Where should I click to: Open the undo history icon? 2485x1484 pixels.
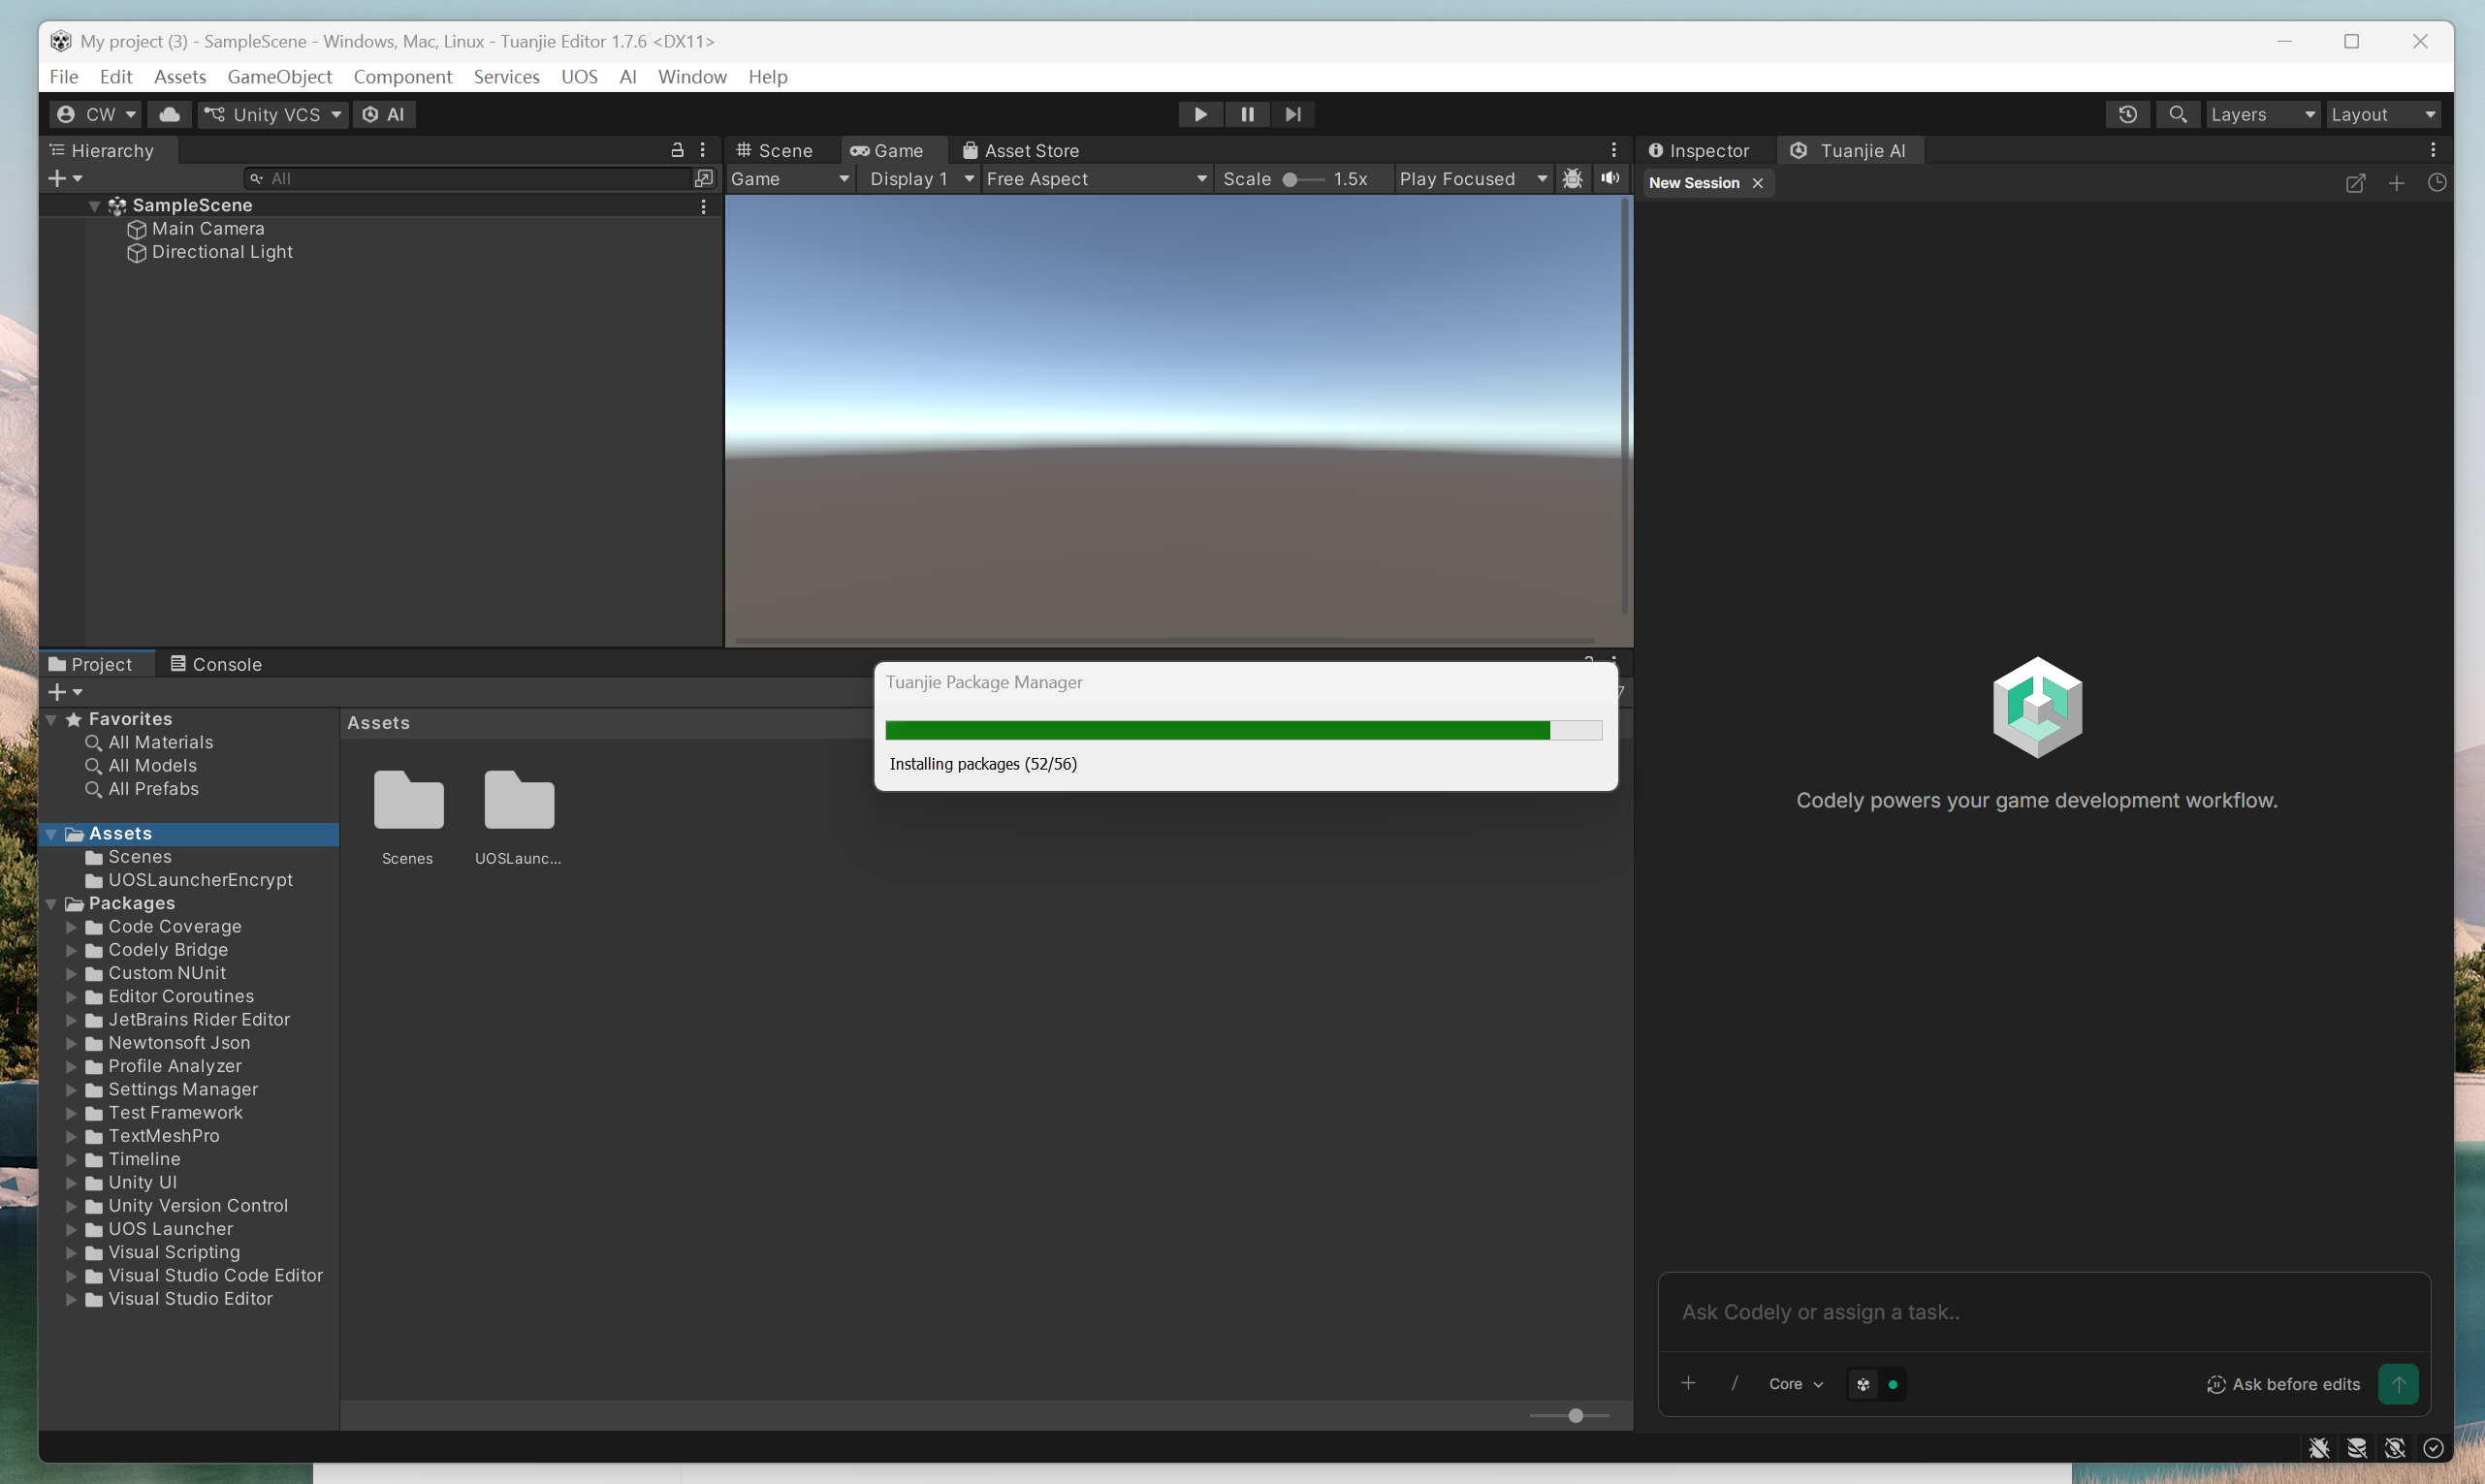[2127, 114]
